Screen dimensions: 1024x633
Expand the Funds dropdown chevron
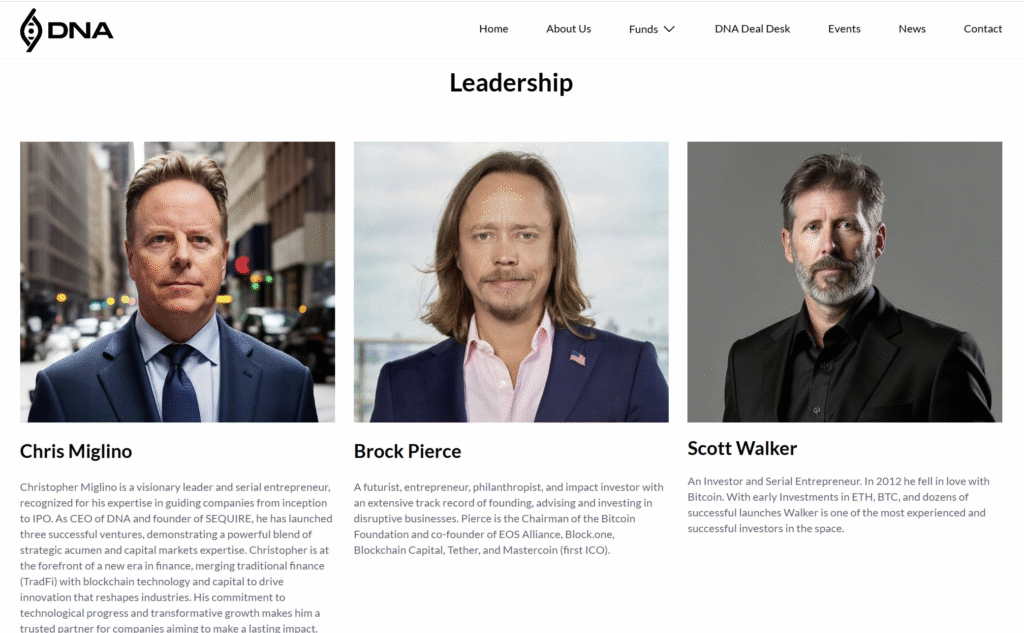click(669, 29)
